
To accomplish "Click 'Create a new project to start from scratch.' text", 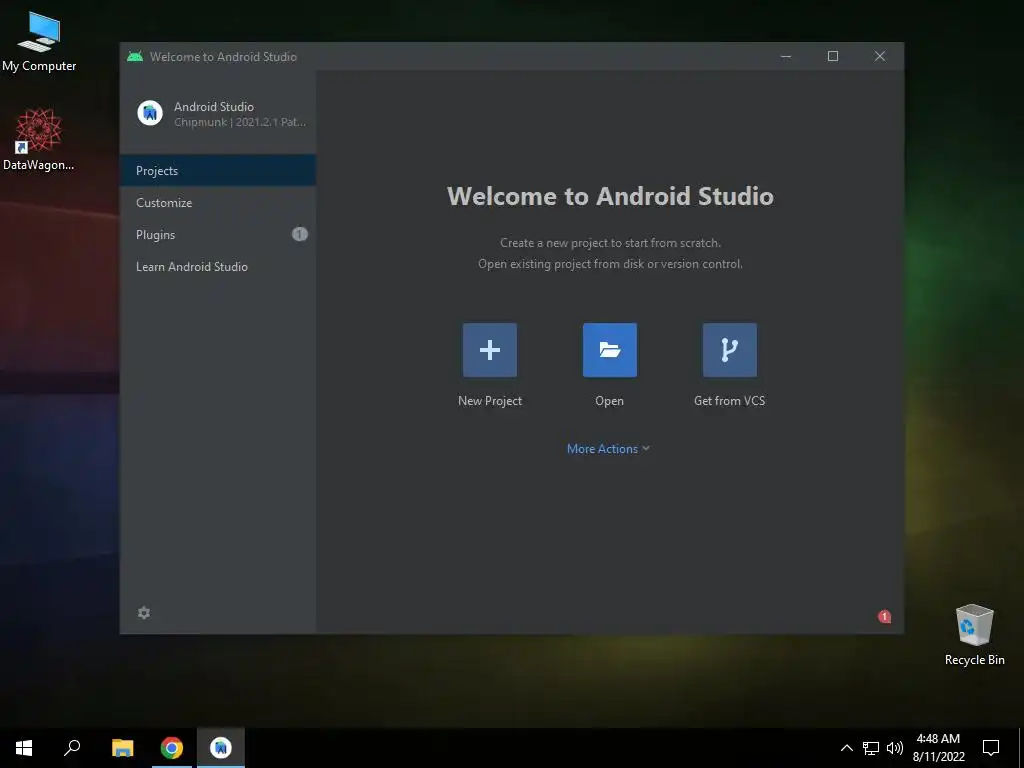I will (610, 243).
